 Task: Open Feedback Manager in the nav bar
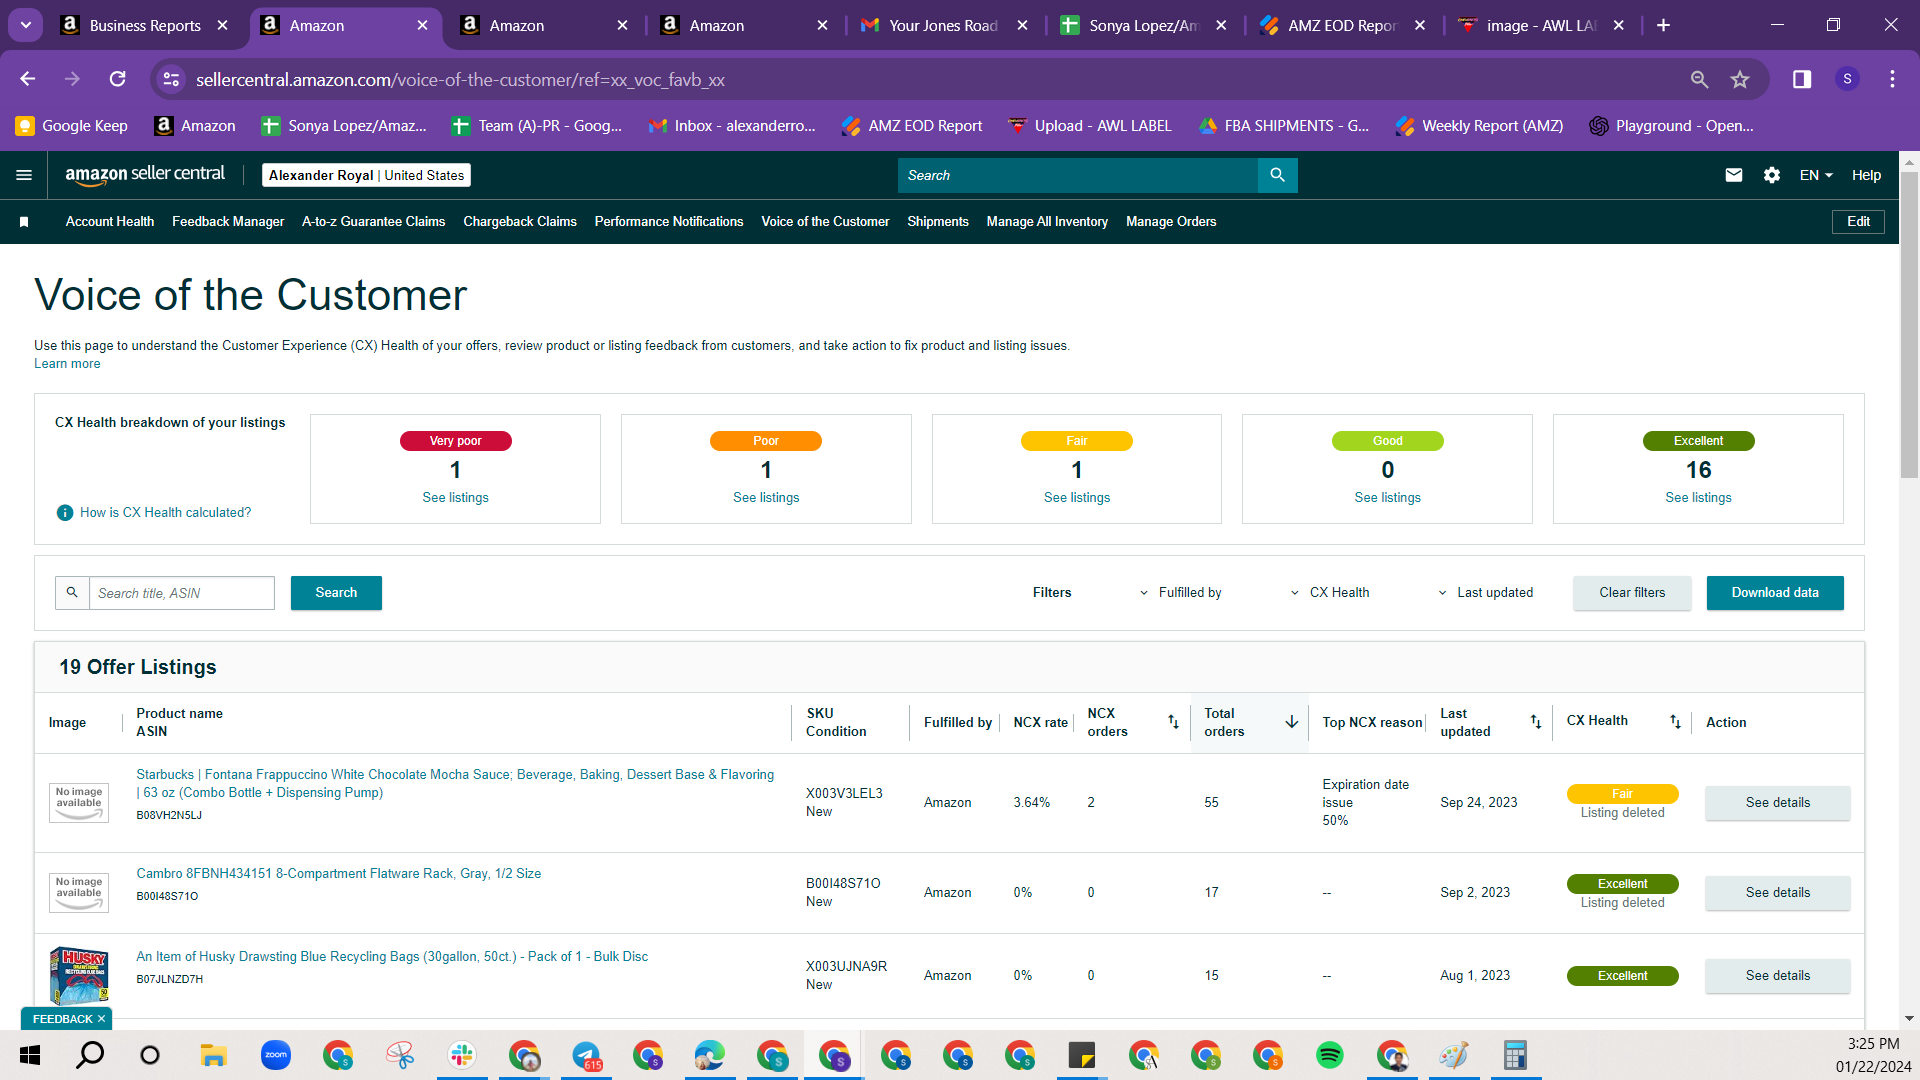click(228, 222)
